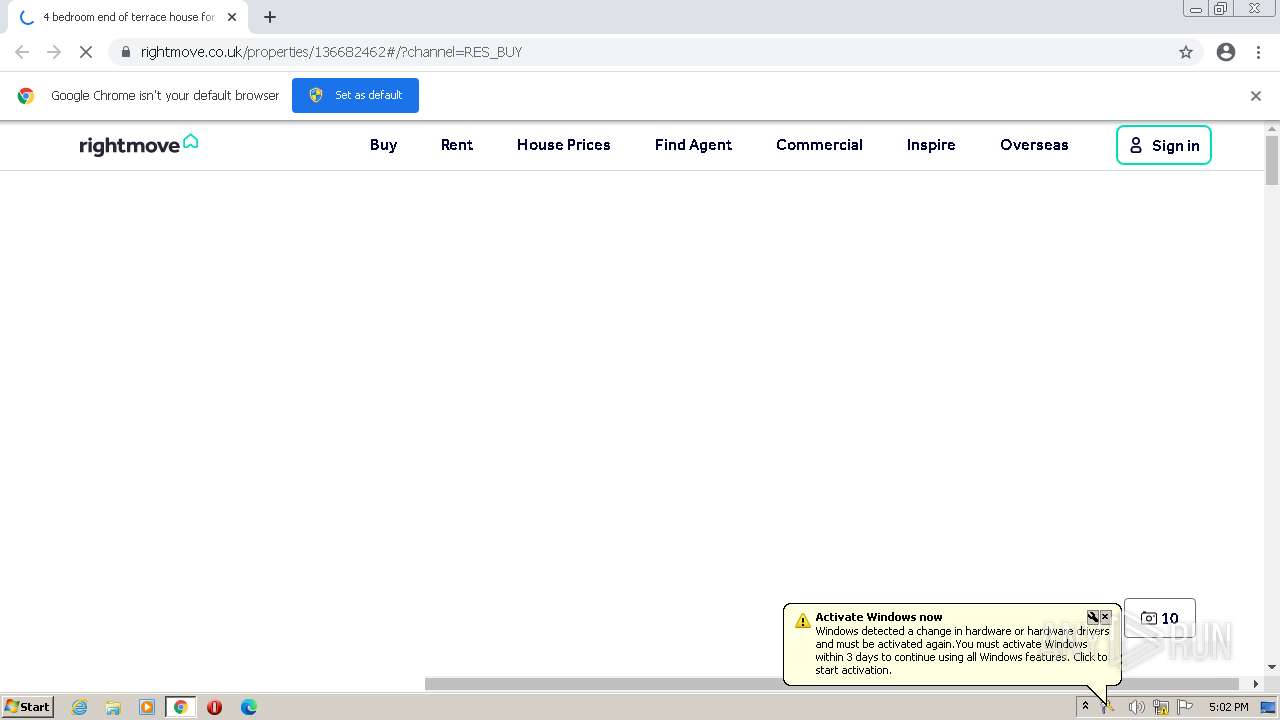Open Opera browser from taskbar
This screenshot has width=1280, height=720.
click(x=214, y=707)
